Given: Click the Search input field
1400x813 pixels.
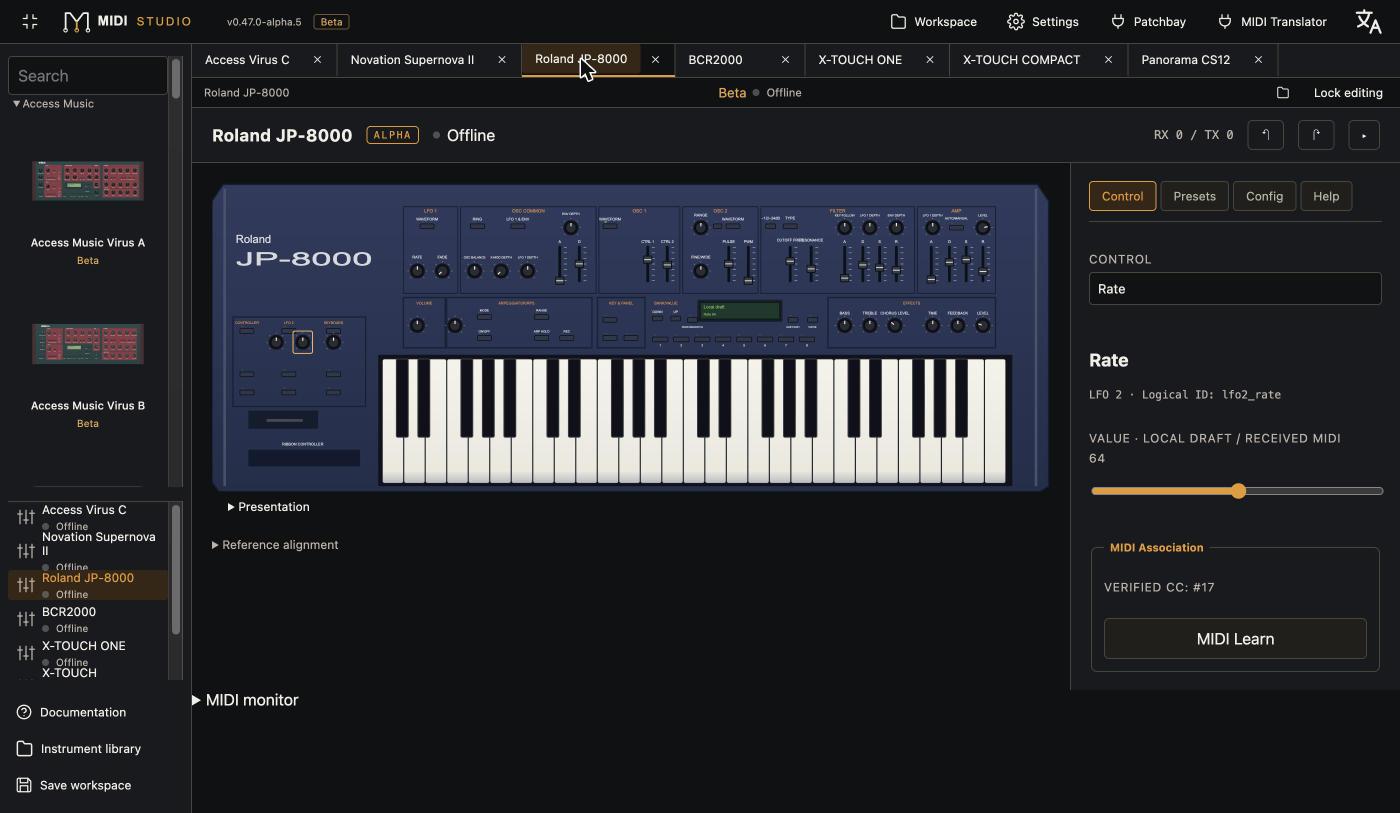Looking at the screenshot, I should [x=88, y=76].
